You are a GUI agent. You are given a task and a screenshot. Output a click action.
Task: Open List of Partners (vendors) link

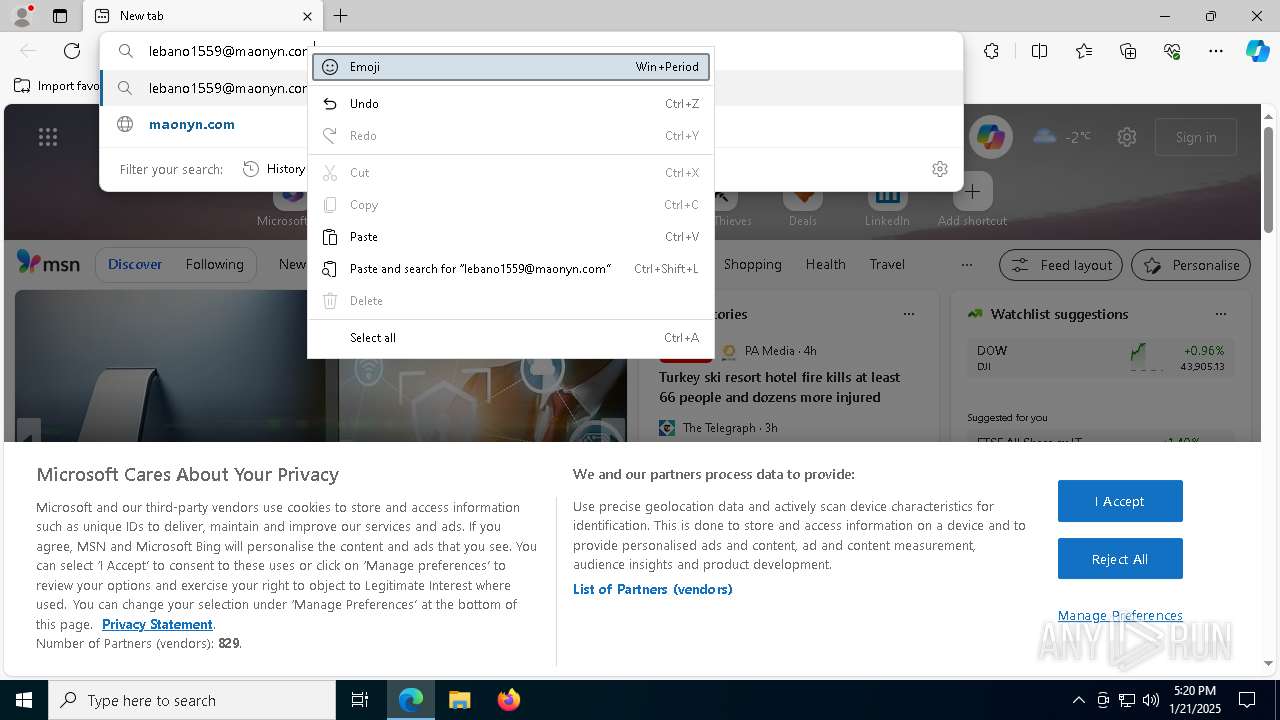click(653, 589)
